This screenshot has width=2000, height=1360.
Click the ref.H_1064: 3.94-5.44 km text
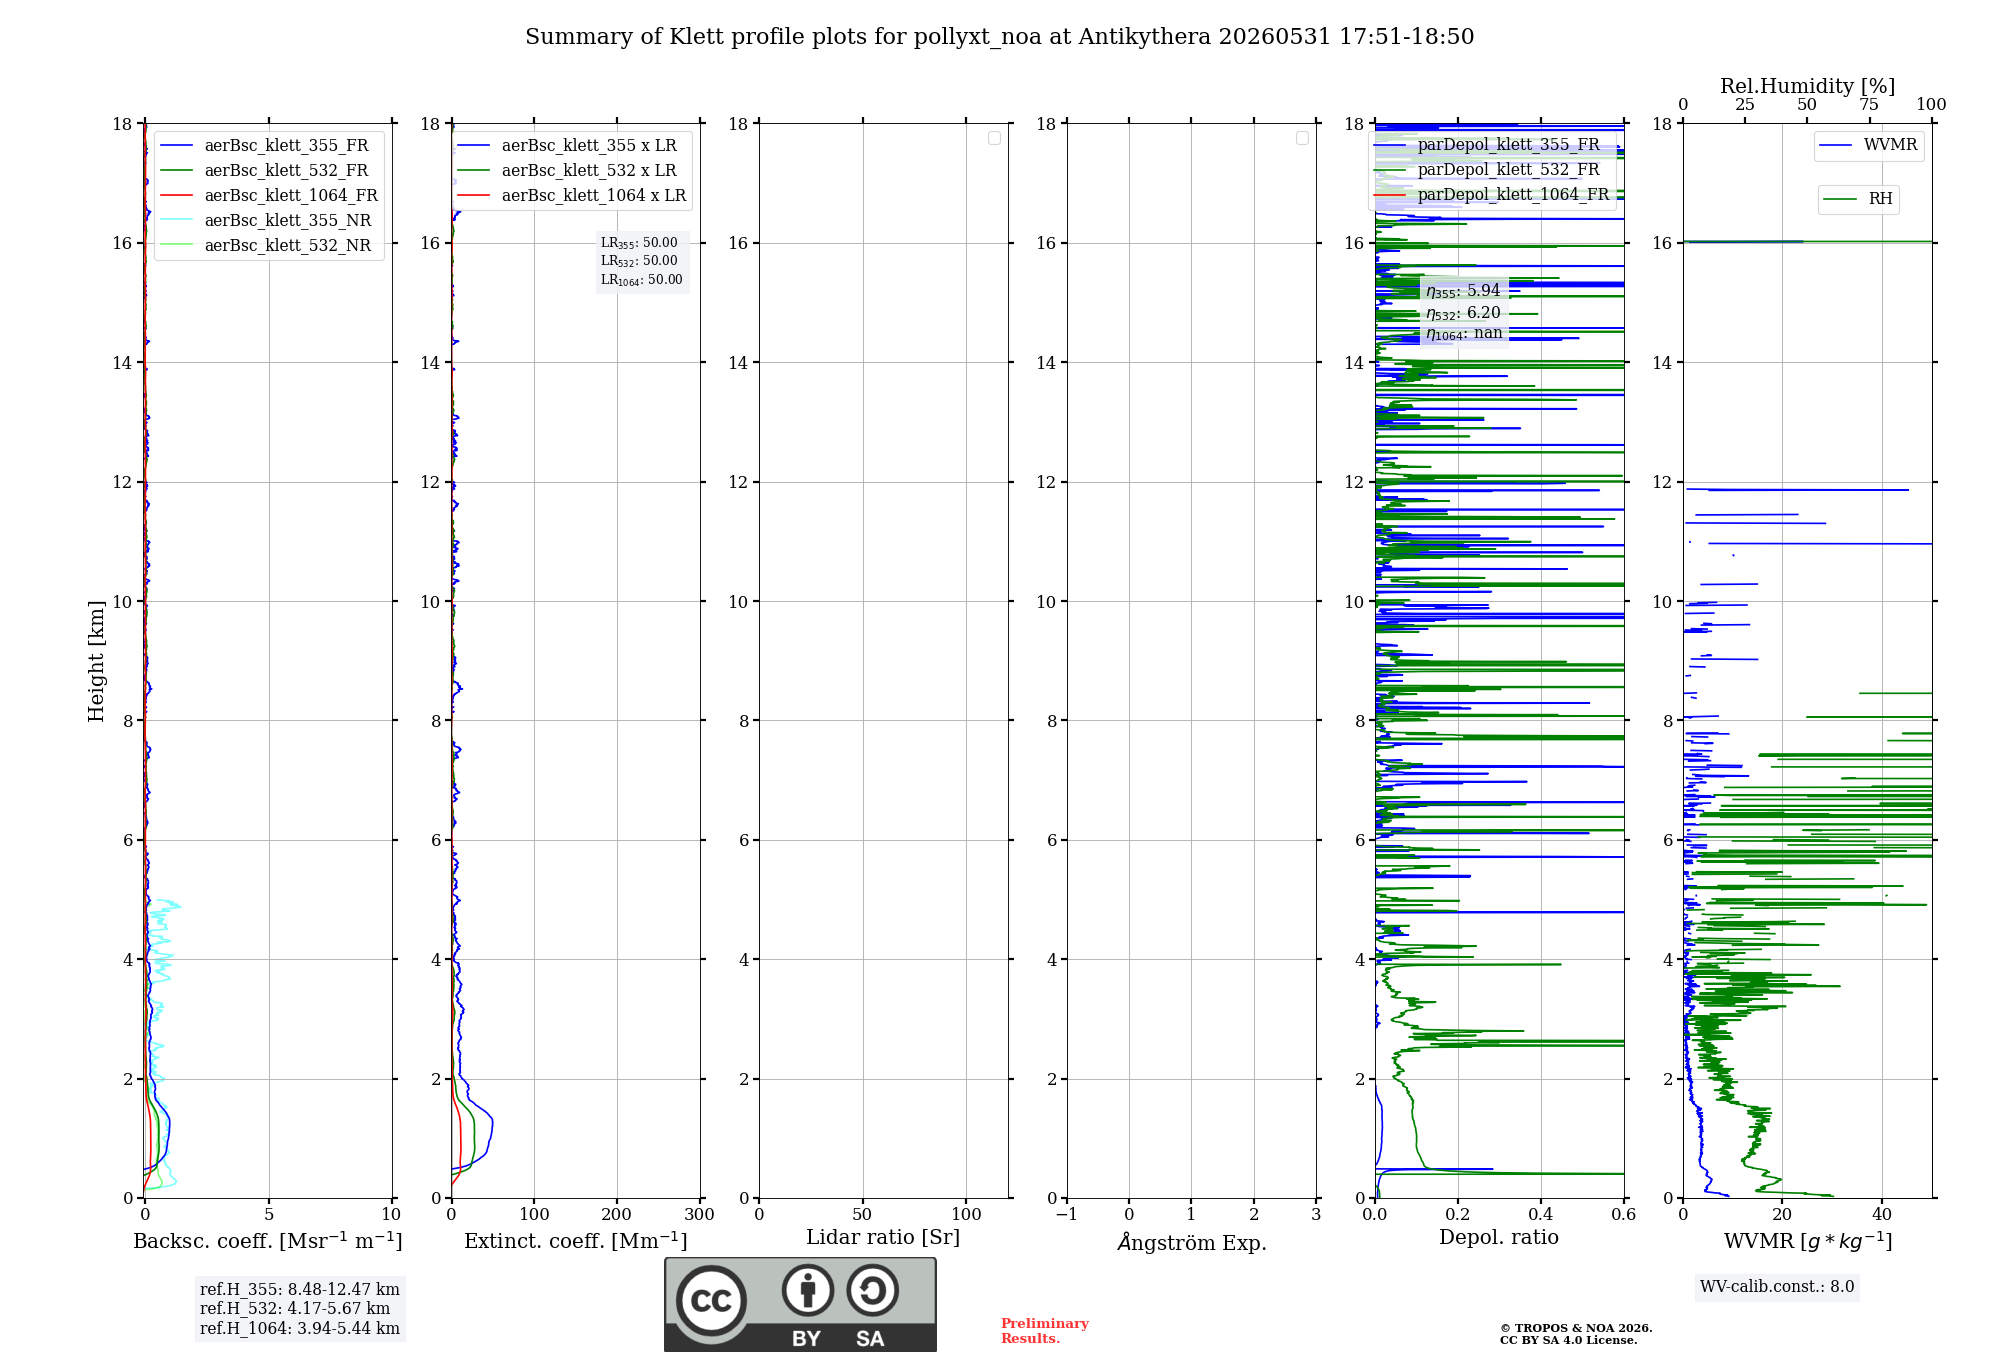coord(300,1329)
